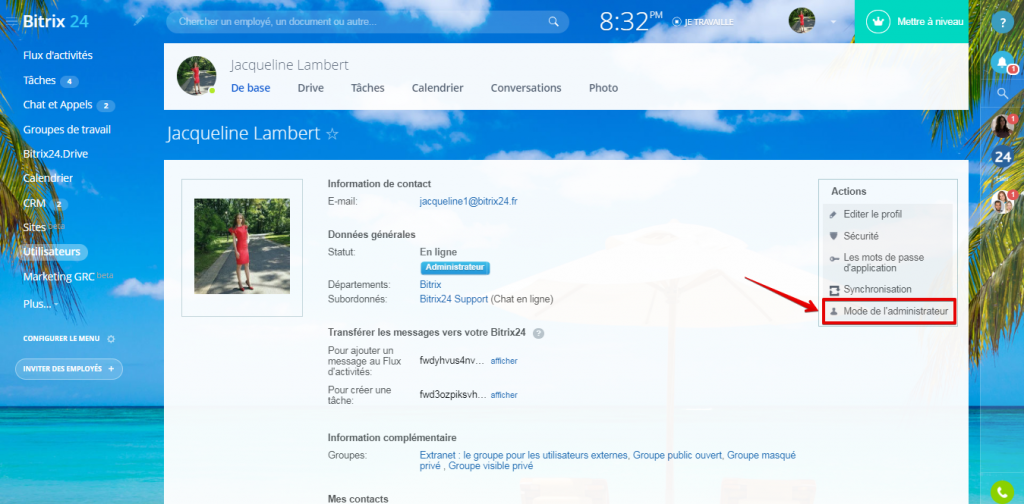Screen dimensions: 1024x504
Task: Open the help question mark icon
Action: [x=1002, y=22]
